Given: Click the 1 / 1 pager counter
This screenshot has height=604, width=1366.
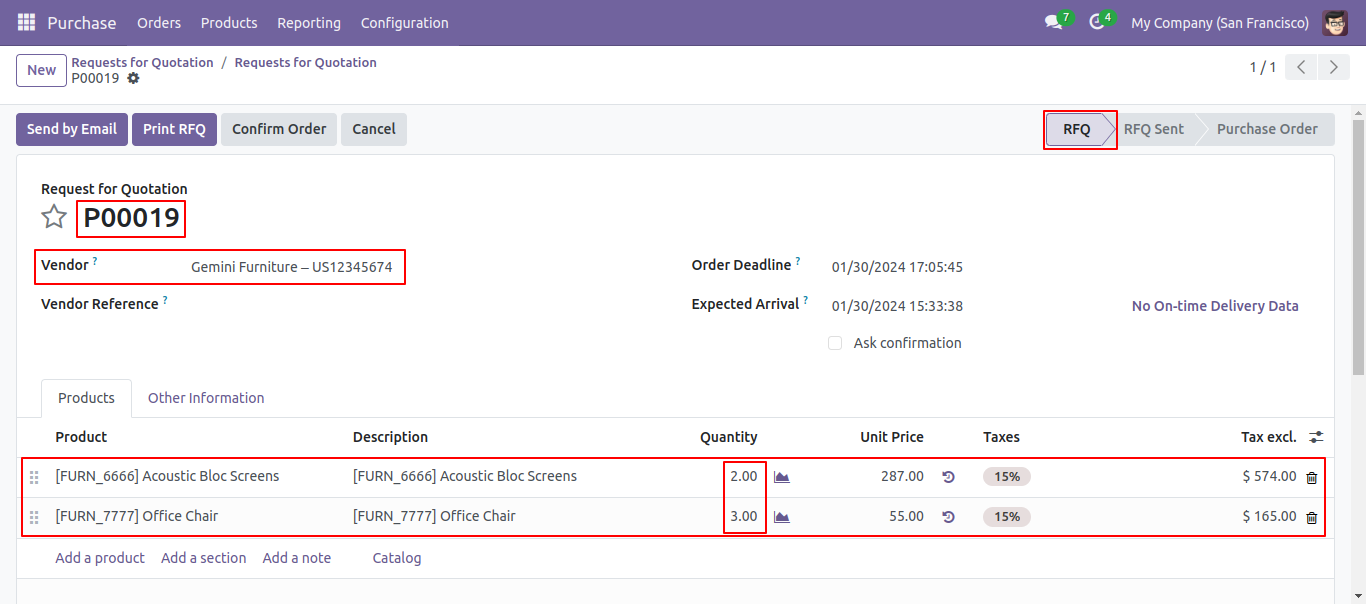Looking at the screenshot, I should [1263, 67].
